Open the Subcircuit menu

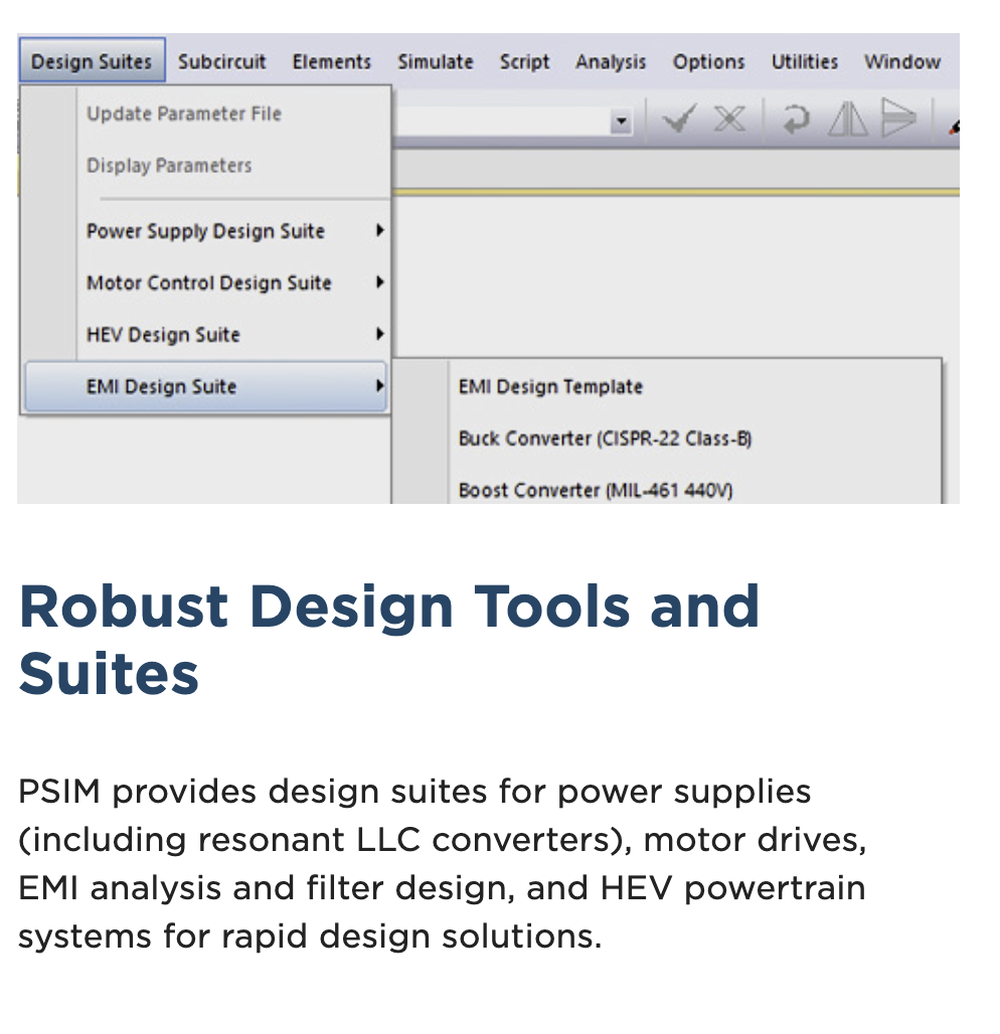tap(222, 61)
